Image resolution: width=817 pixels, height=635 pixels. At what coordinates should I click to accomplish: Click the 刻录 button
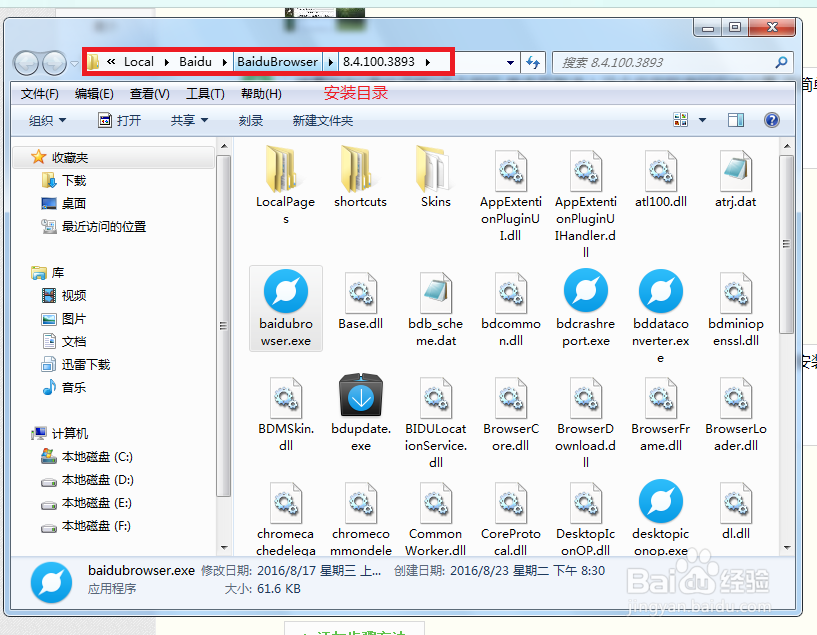[251, 121]
